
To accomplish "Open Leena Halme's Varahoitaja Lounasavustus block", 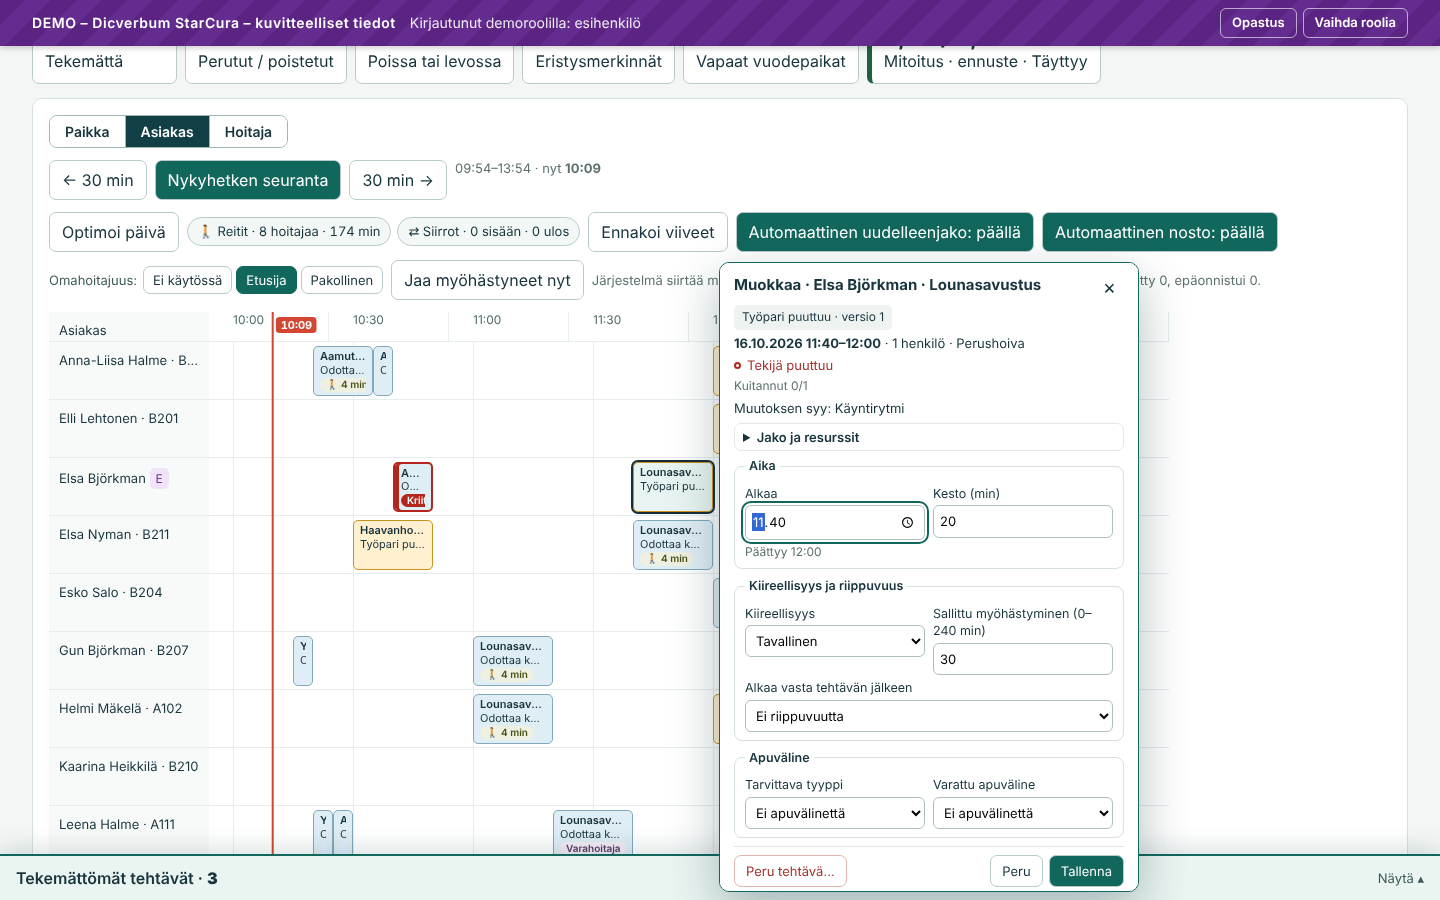I will (x=593, y=832).
